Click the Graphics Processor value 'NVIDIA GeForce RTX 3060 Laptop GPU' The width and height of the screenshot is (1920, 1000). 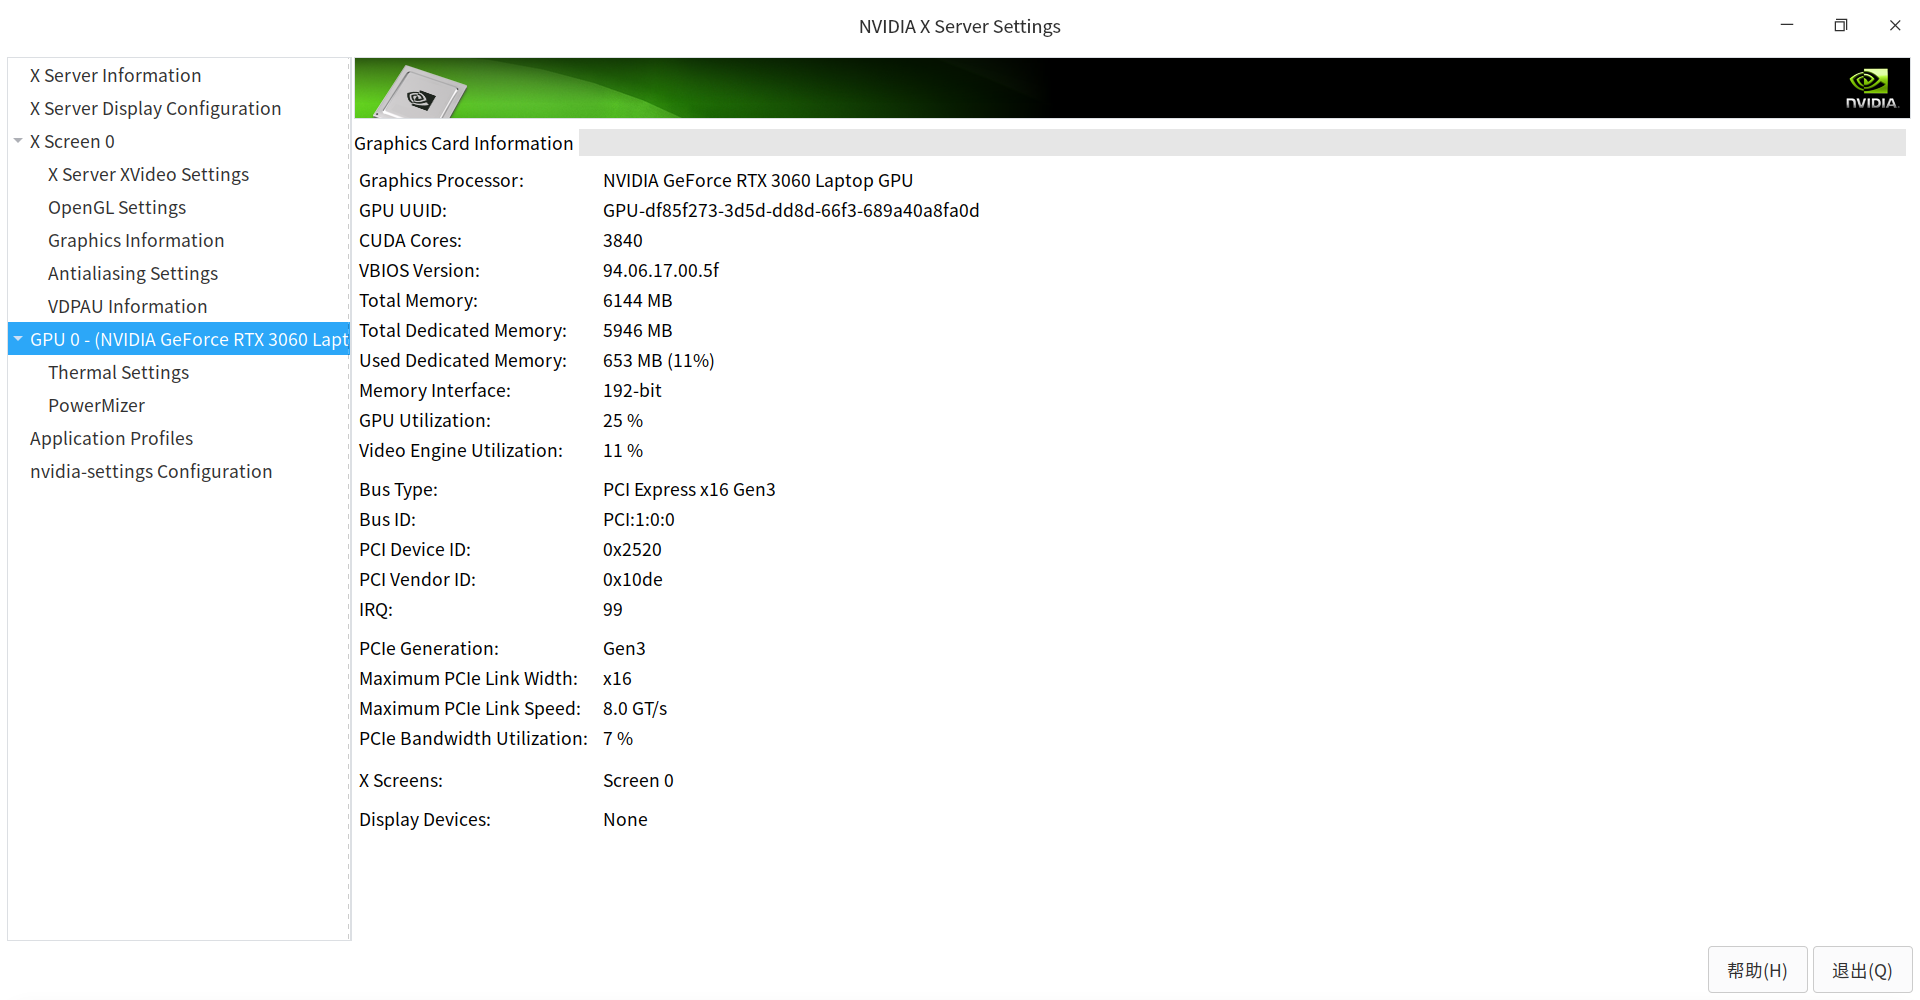758,181
